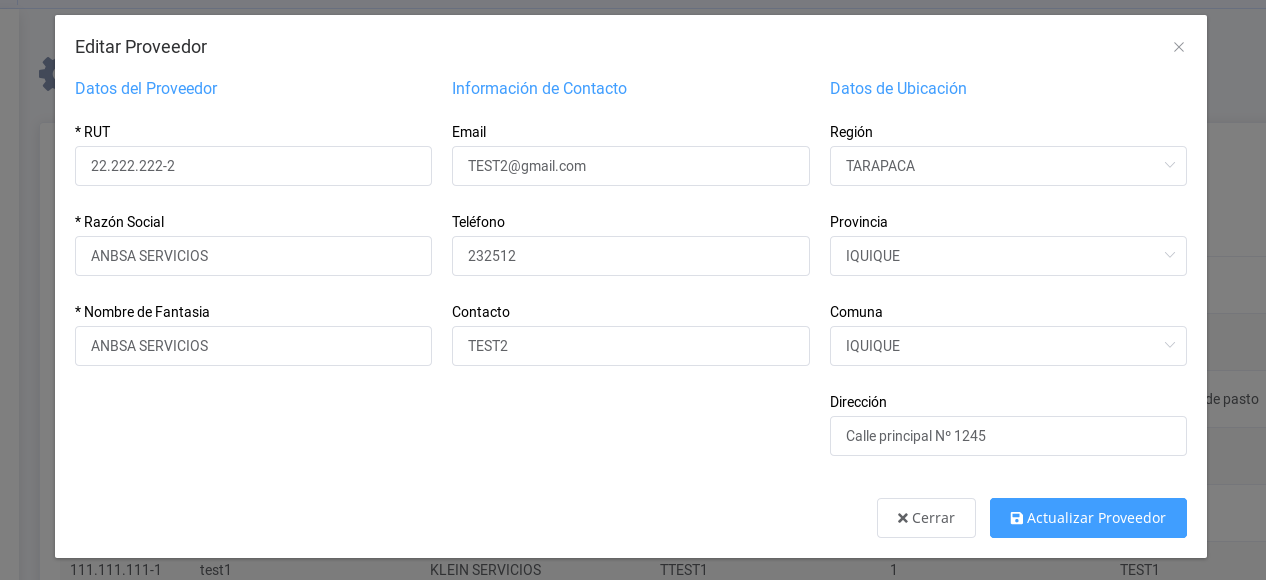Click the Datos del Proveedor heading

tap(146, 88)
